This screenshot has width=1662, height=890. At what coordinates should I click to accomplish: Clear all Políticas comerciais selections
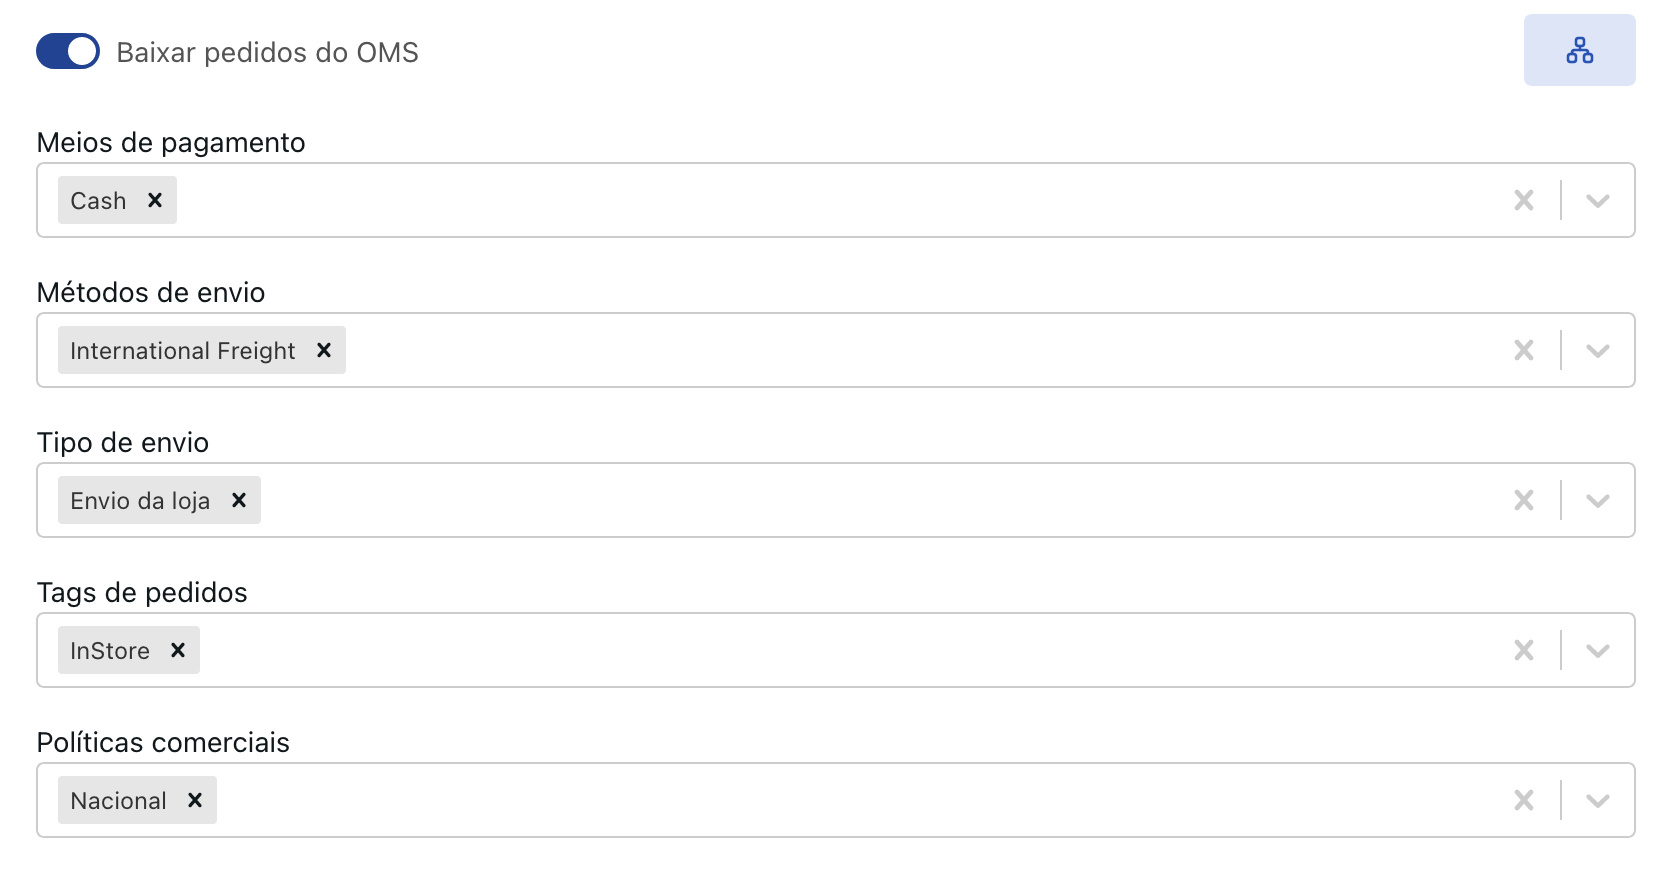pyautogui.click(x=1524, y=800)
